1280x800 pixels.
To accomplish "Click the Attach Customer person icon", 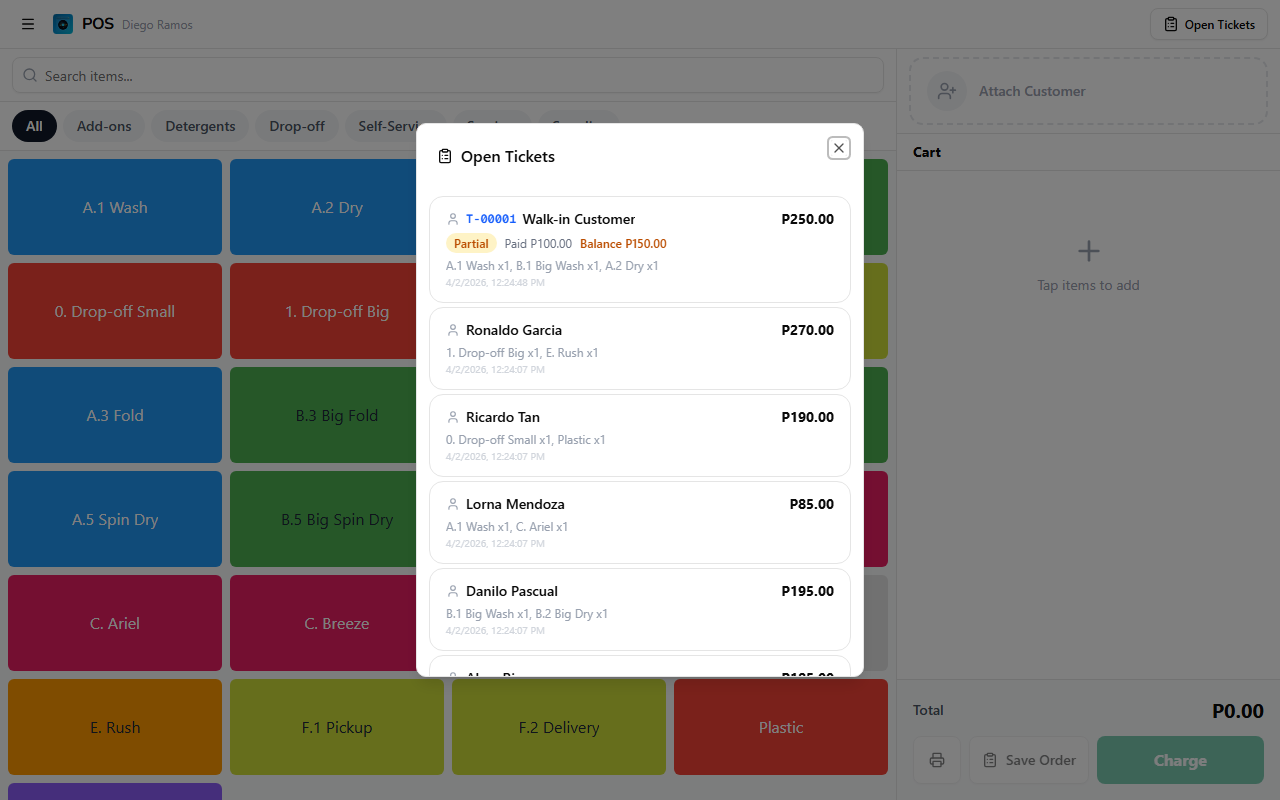I will pos(946,91).
